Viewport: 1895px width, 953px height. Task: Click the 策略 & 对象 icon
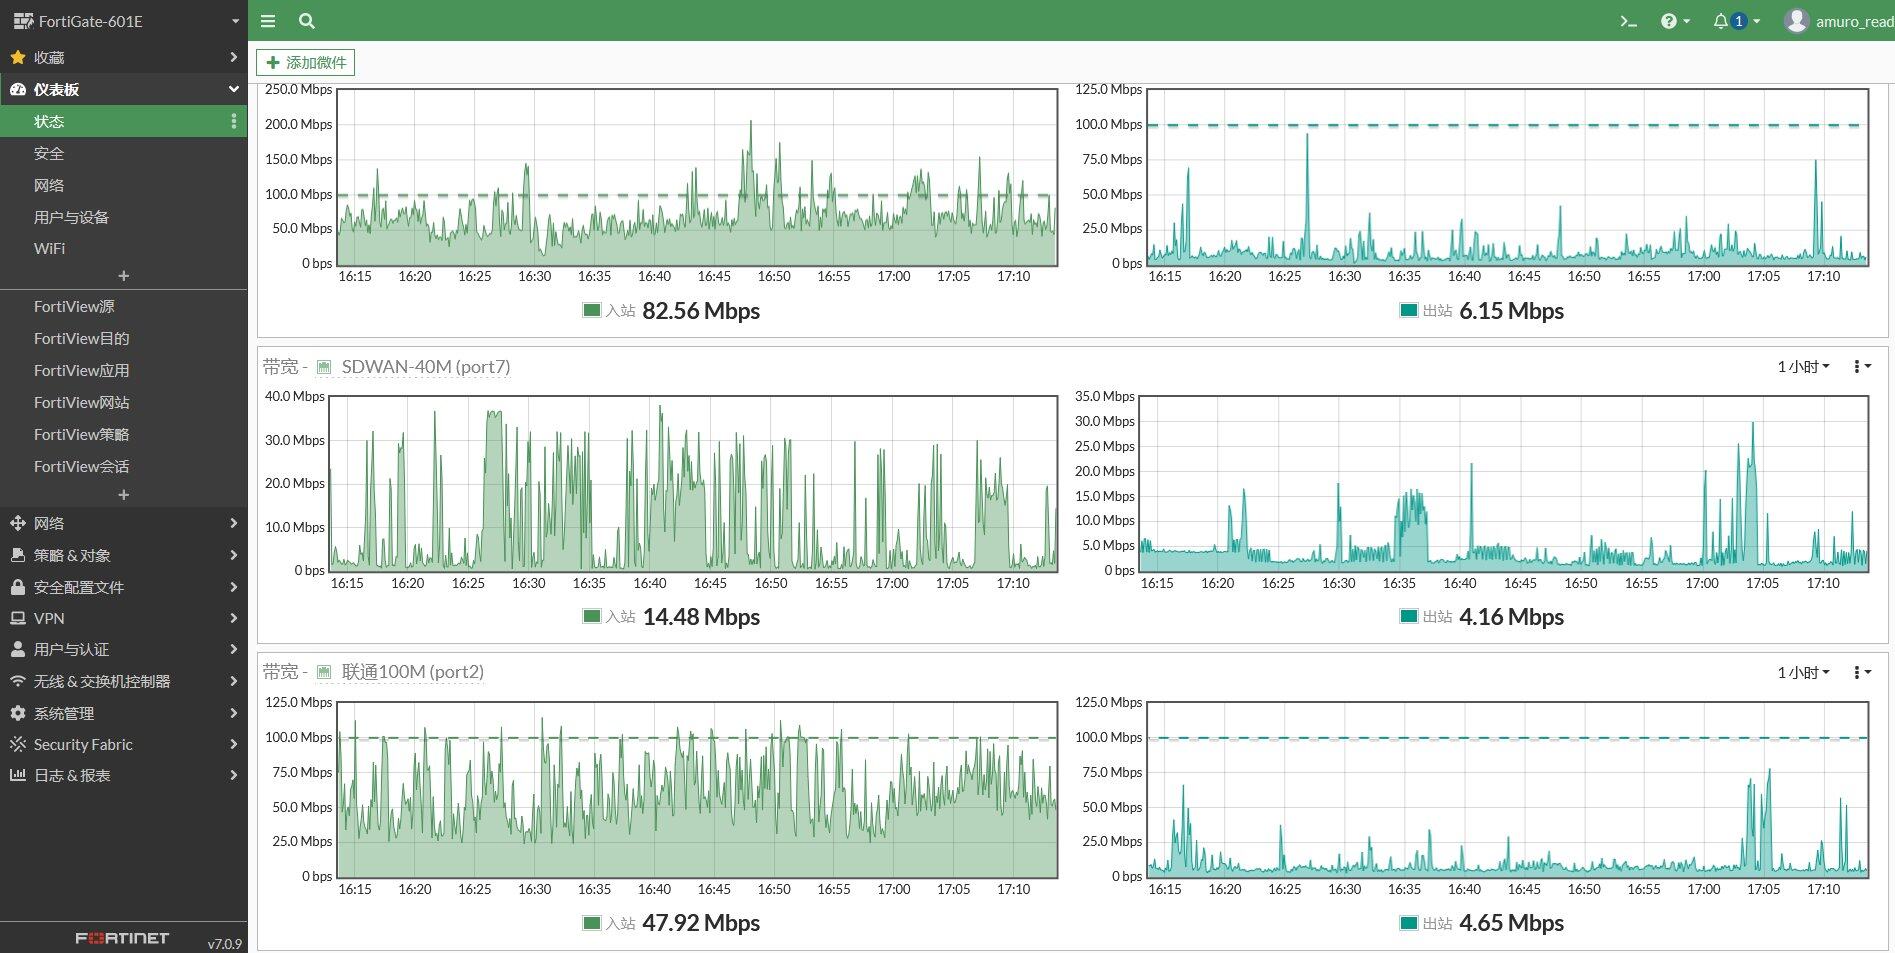18,555
